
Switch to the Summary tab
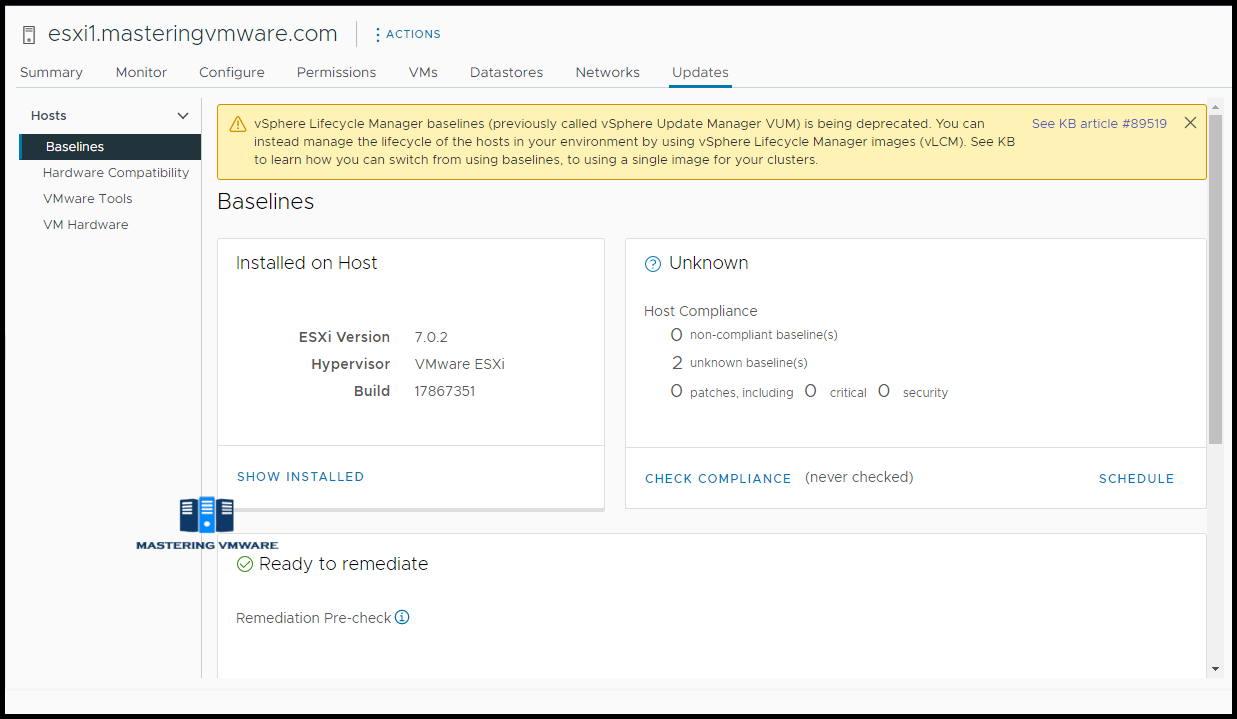click(x=51, y=72)
